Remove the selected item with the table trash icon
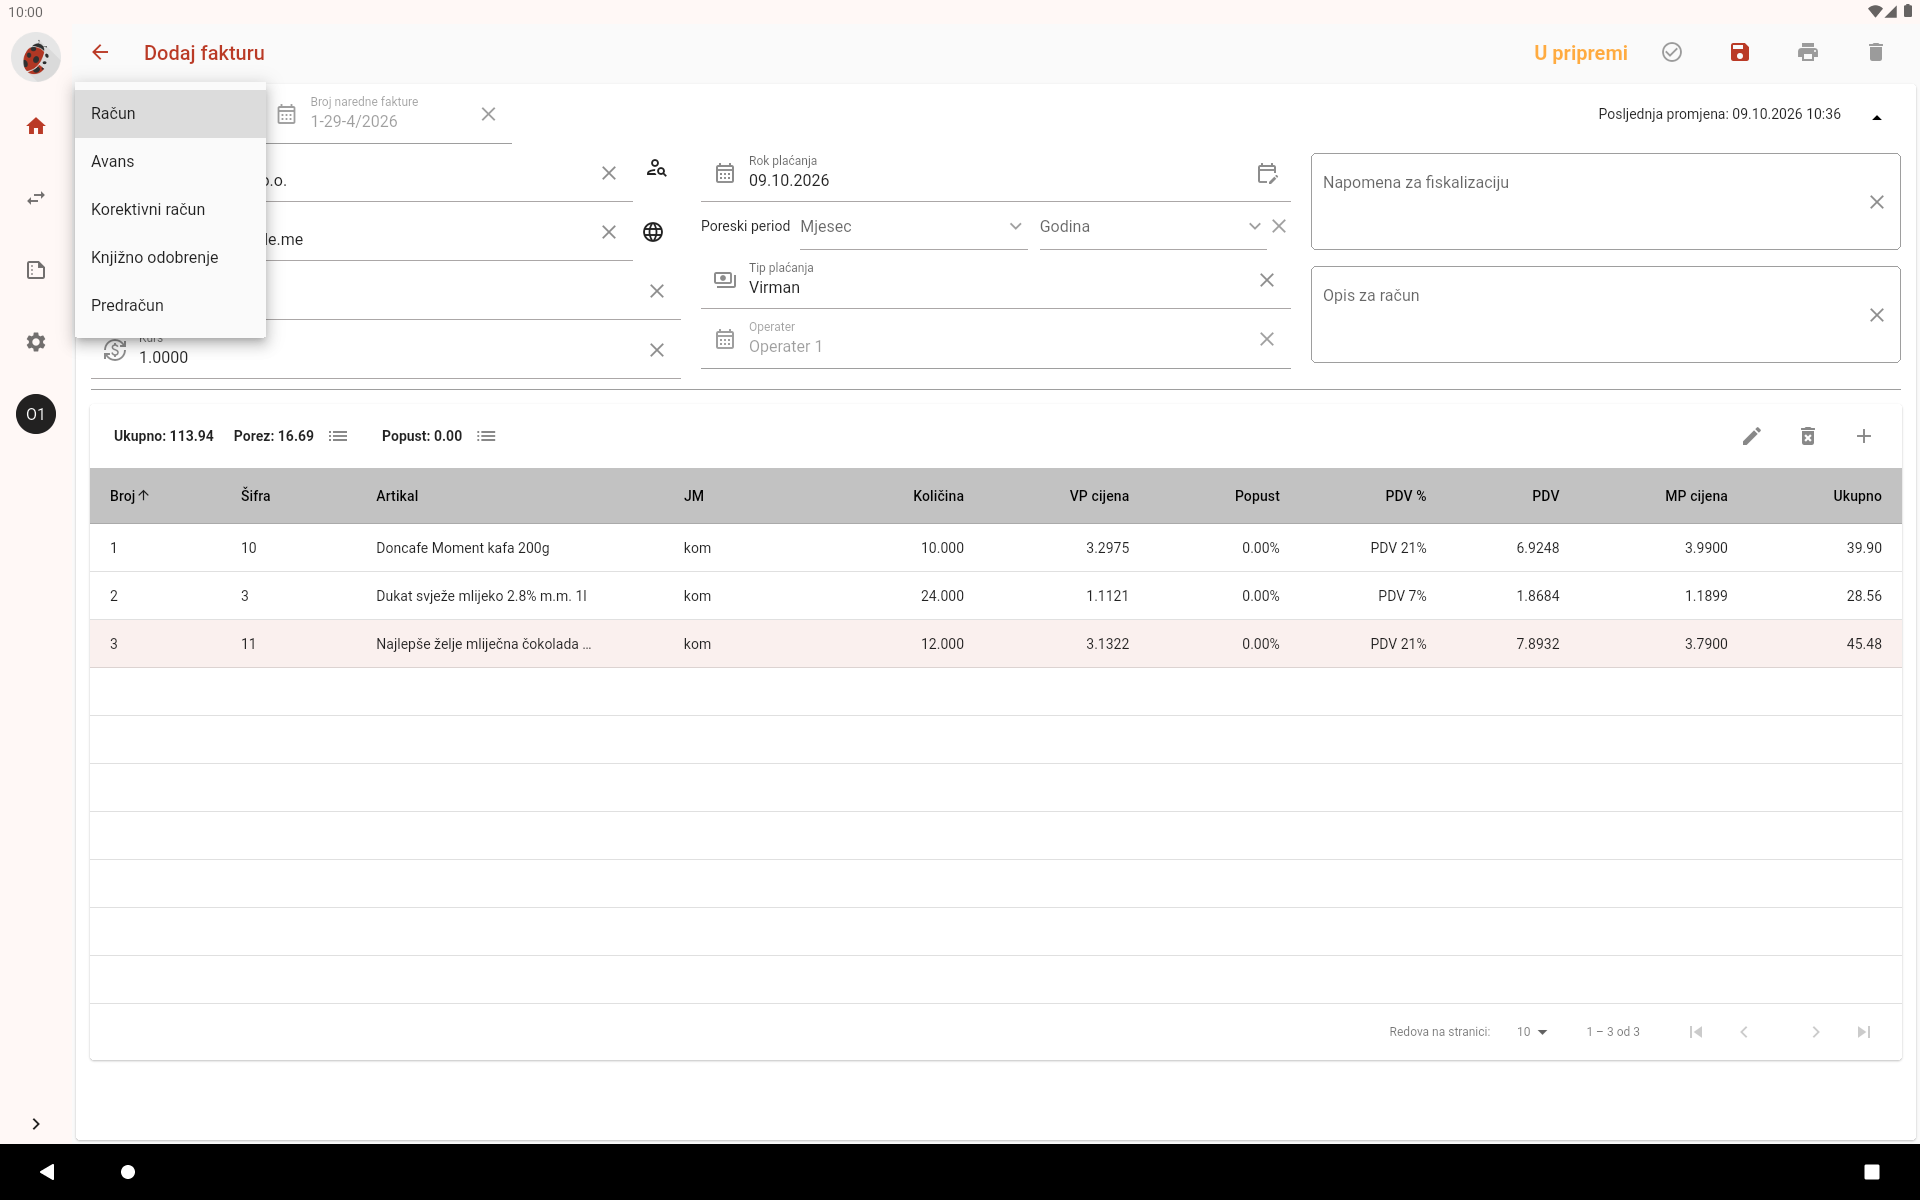Viewport: 1920px width, 1200px height. (x=1808, y=436)
